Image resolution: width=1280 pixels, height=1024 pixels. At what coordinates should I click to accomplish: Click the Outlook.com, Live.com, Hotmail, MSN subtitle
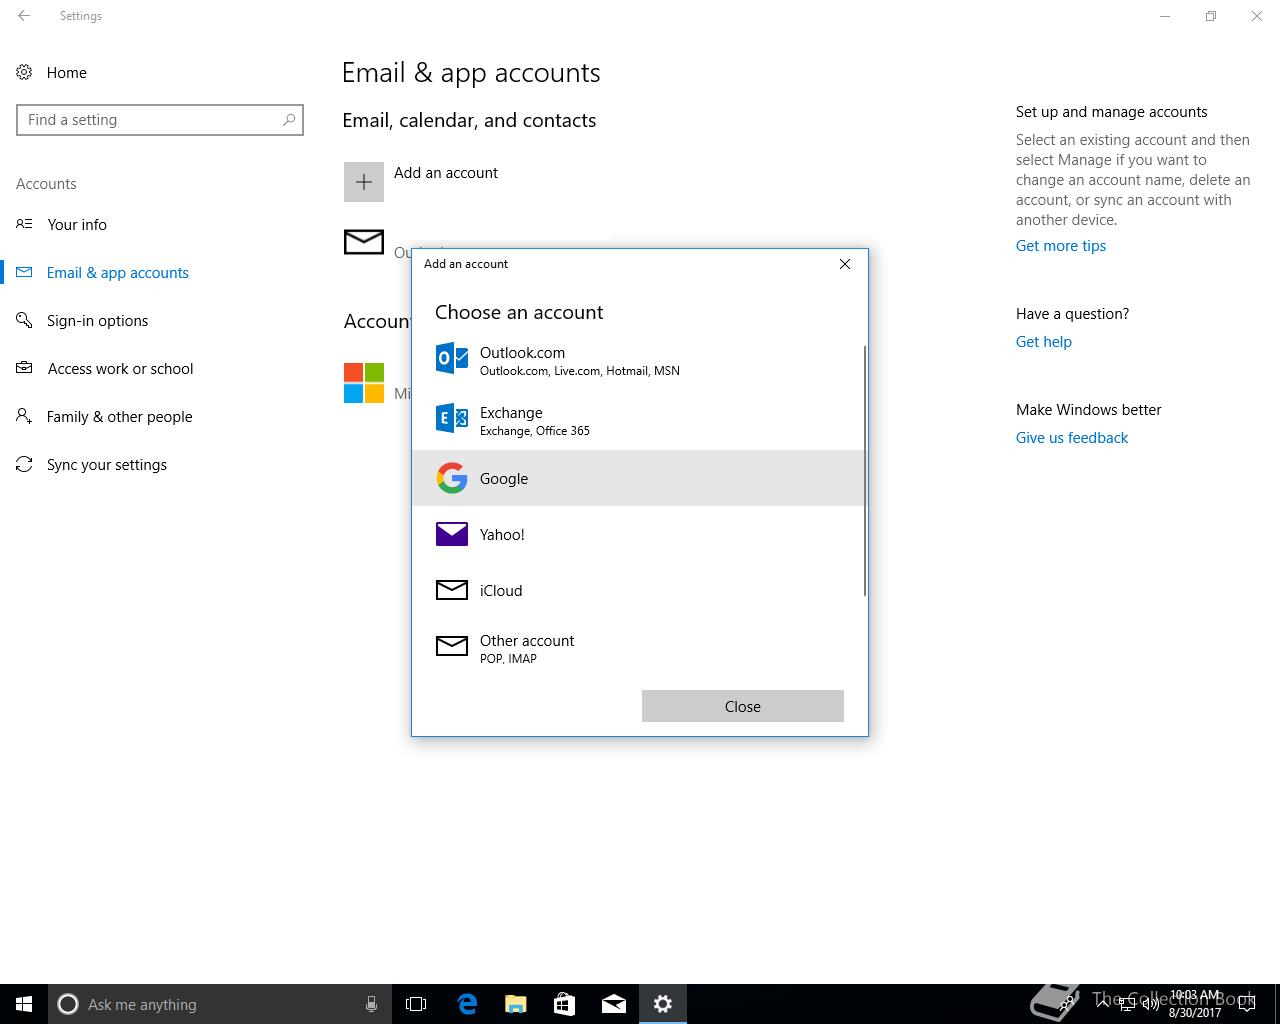pyautogui.click(x=580, y=371)
